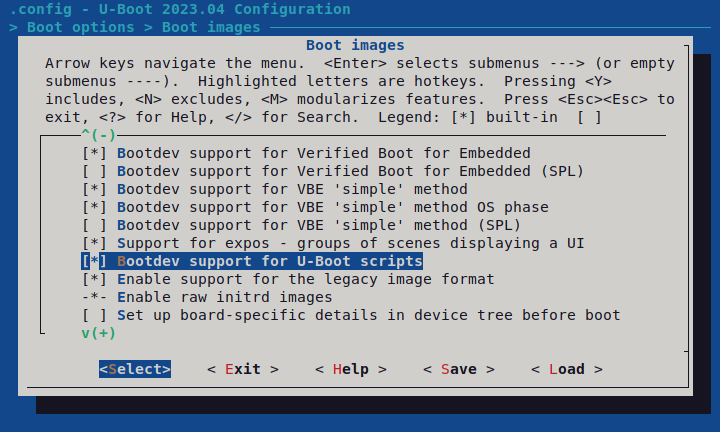This screenshot has width=720, height=432.
Task: Click the Boot images dialog title
Action: (355, 45)
